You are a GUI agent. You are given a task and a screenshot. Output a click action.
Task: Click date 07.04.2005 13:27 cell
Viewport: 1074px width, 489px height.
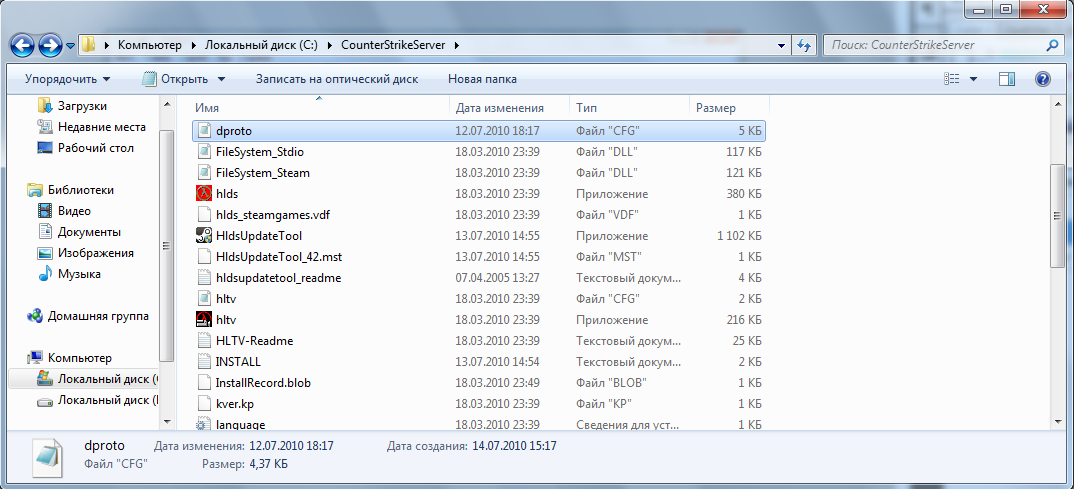497,278
